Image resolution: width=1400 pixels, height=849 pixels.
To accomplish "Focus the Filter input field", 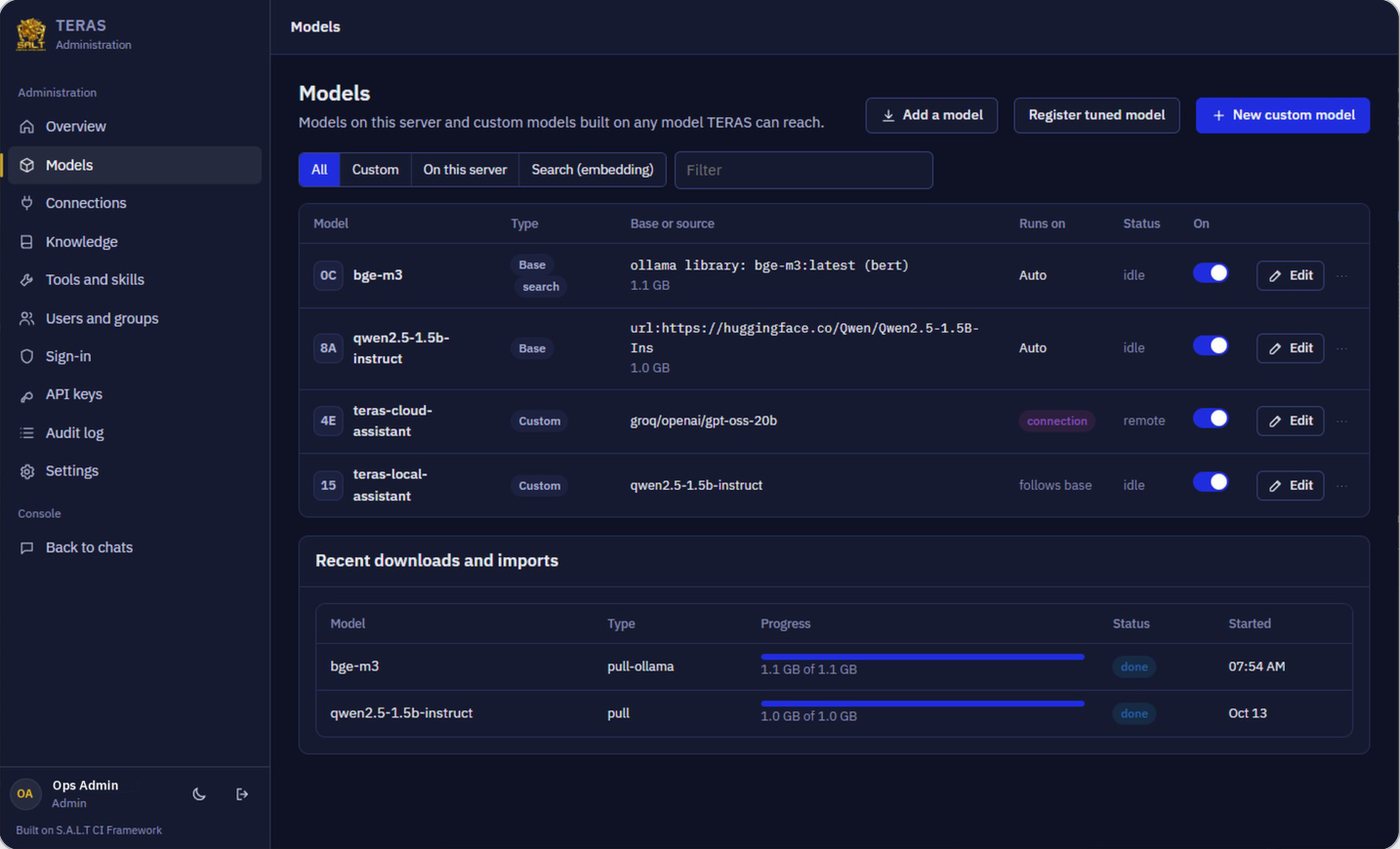I will [804, 170].
